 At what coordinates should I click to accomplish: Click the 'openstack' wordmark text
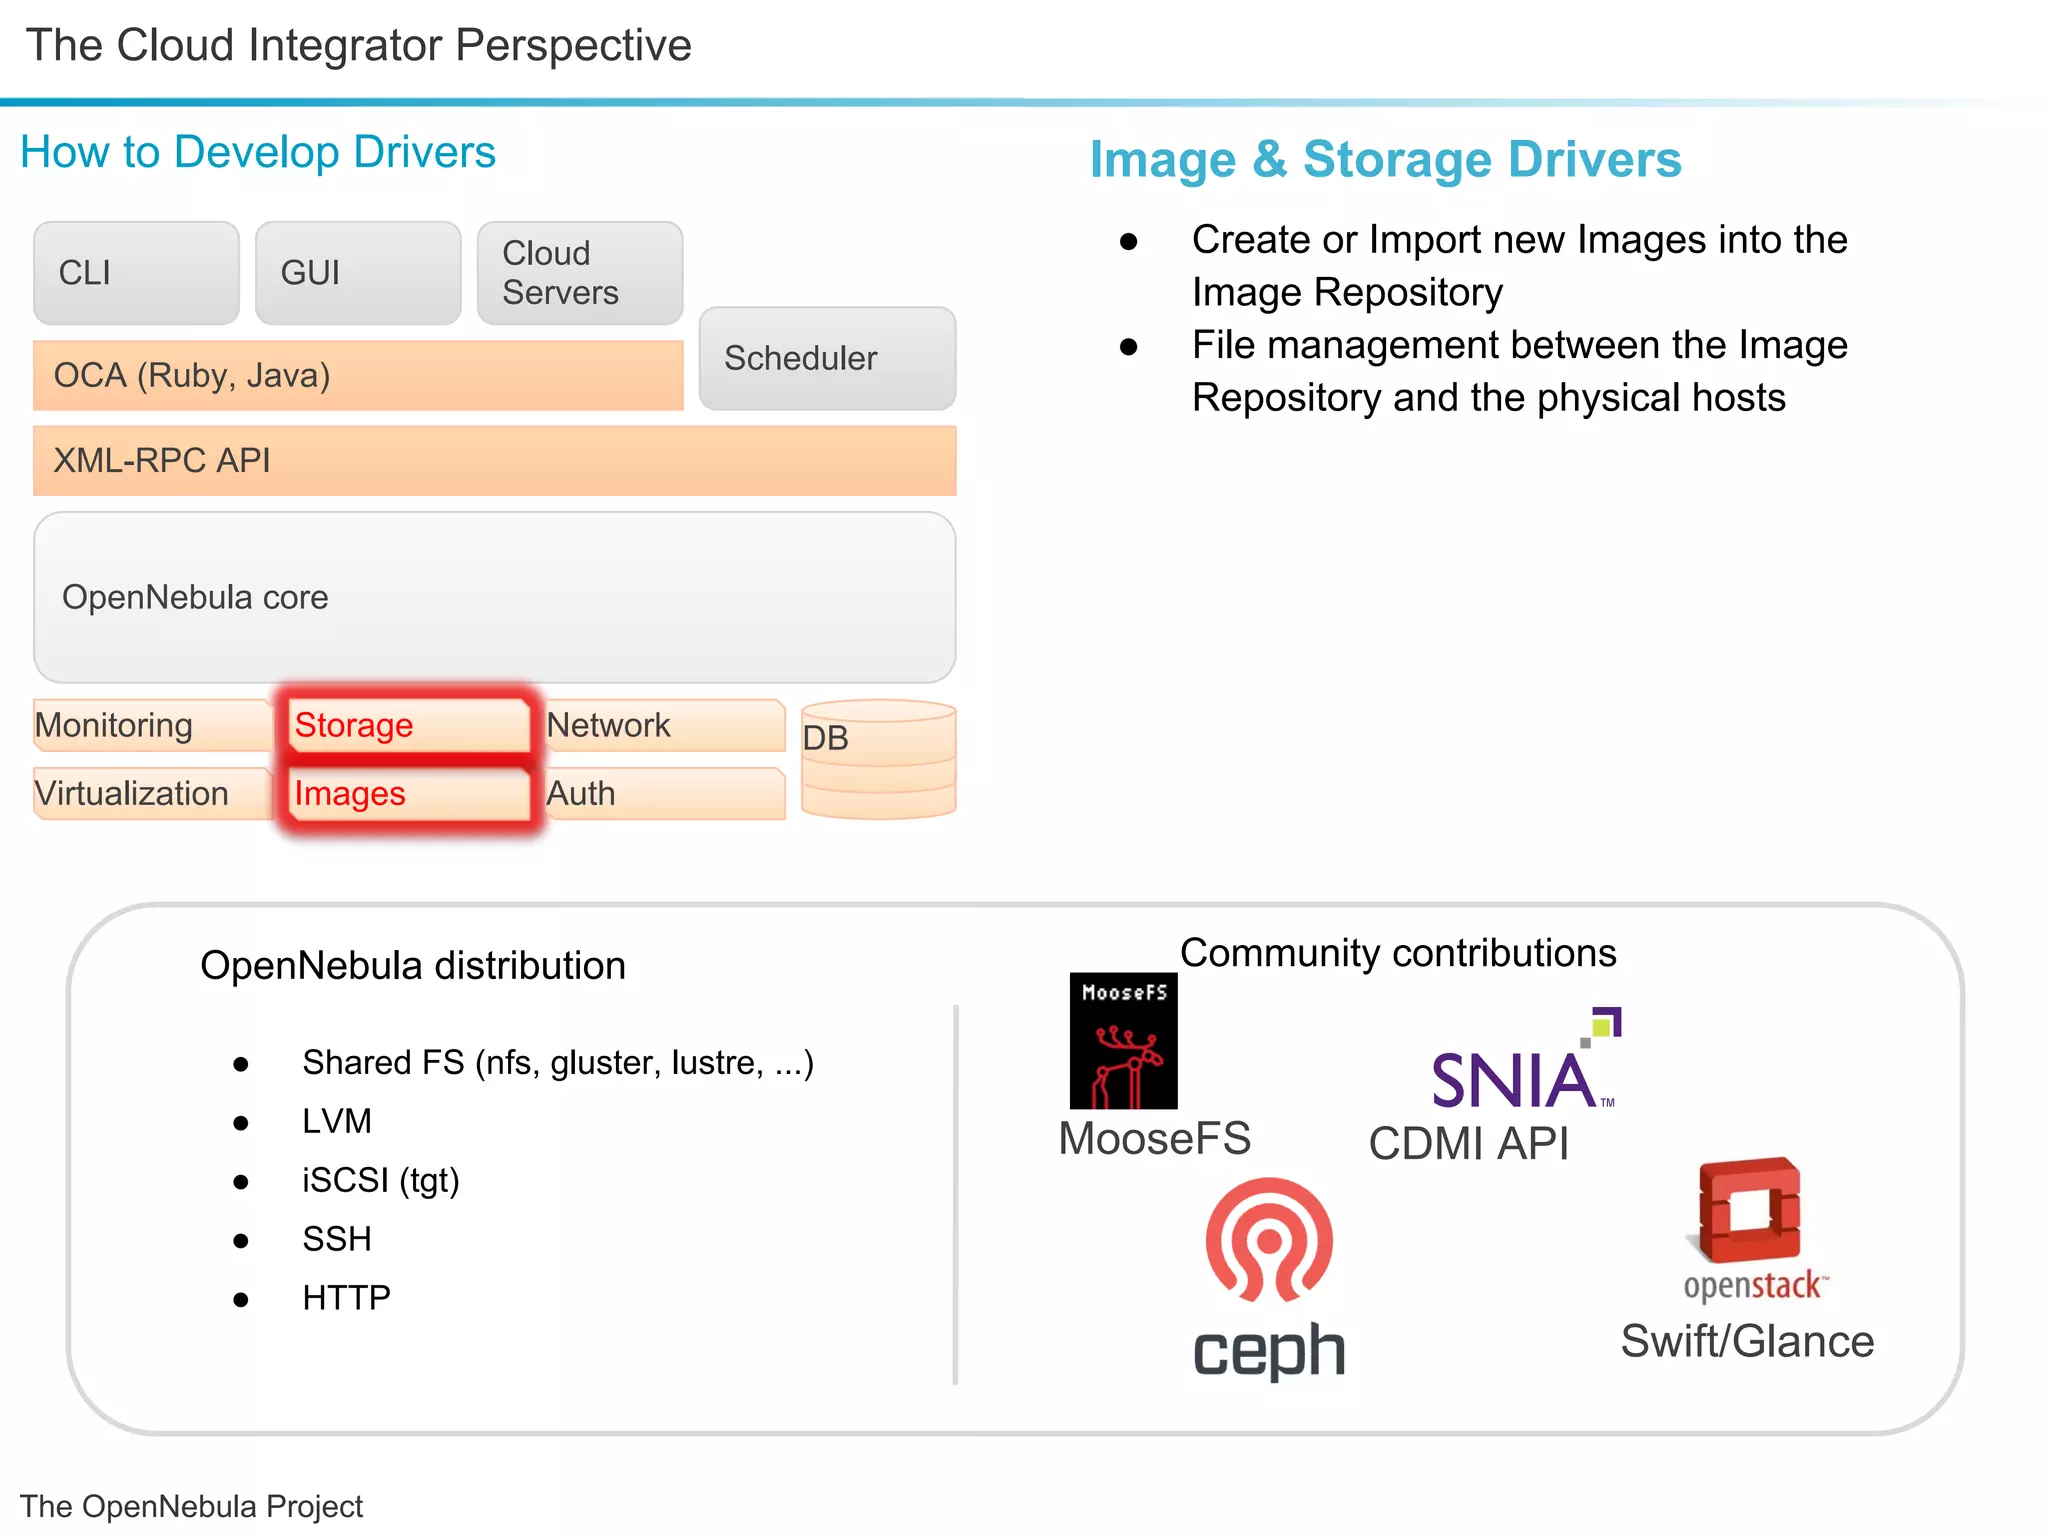1757,1286
